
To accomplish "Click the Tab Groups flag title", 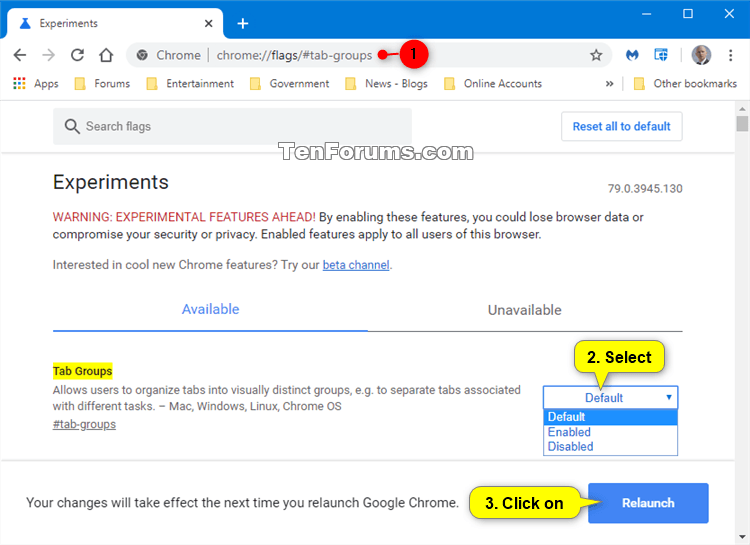I will (82, 371).
